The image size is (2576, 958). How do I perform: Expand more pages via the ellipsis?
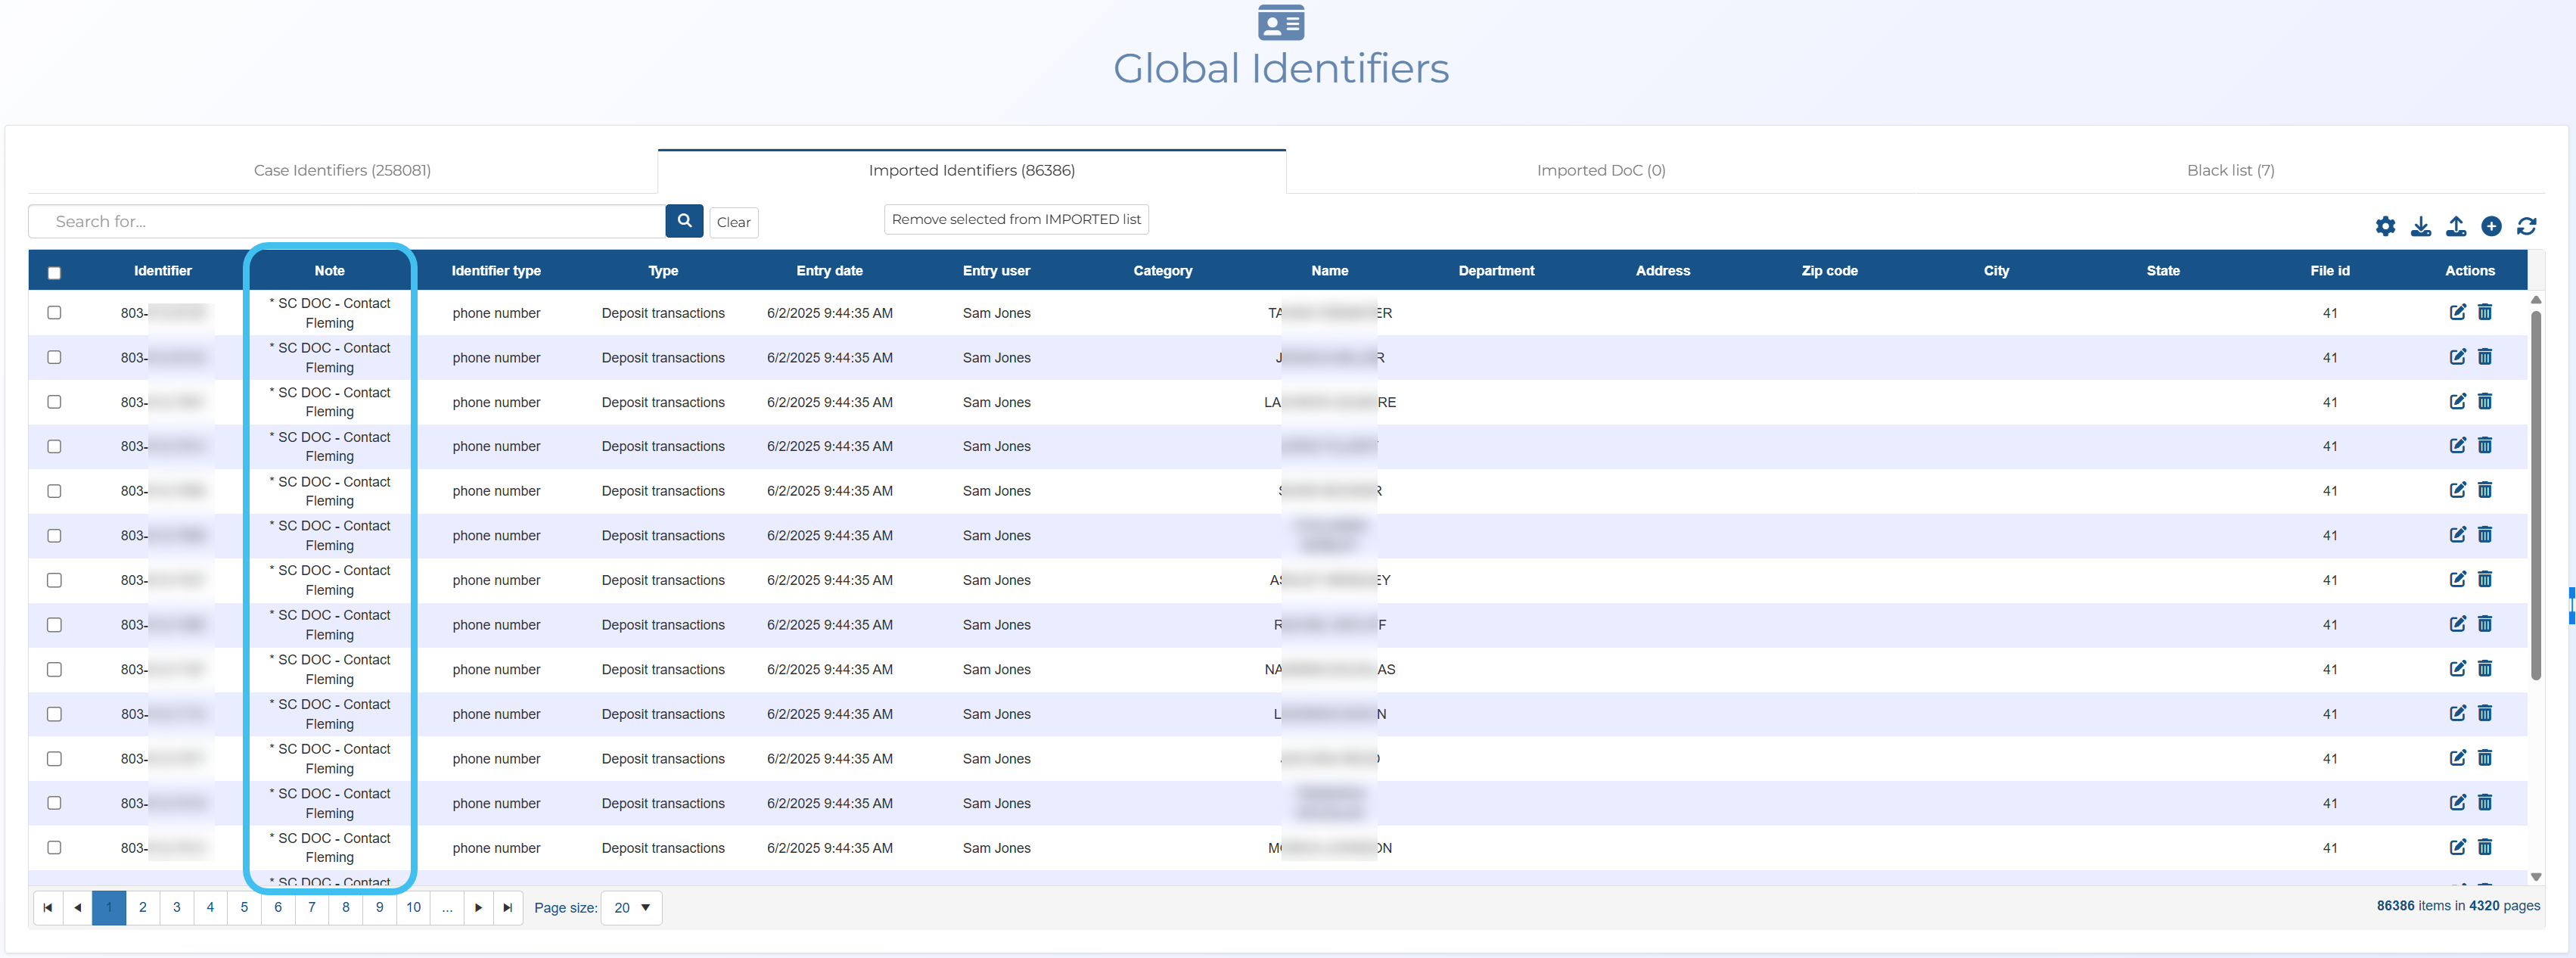click(447, 907)
